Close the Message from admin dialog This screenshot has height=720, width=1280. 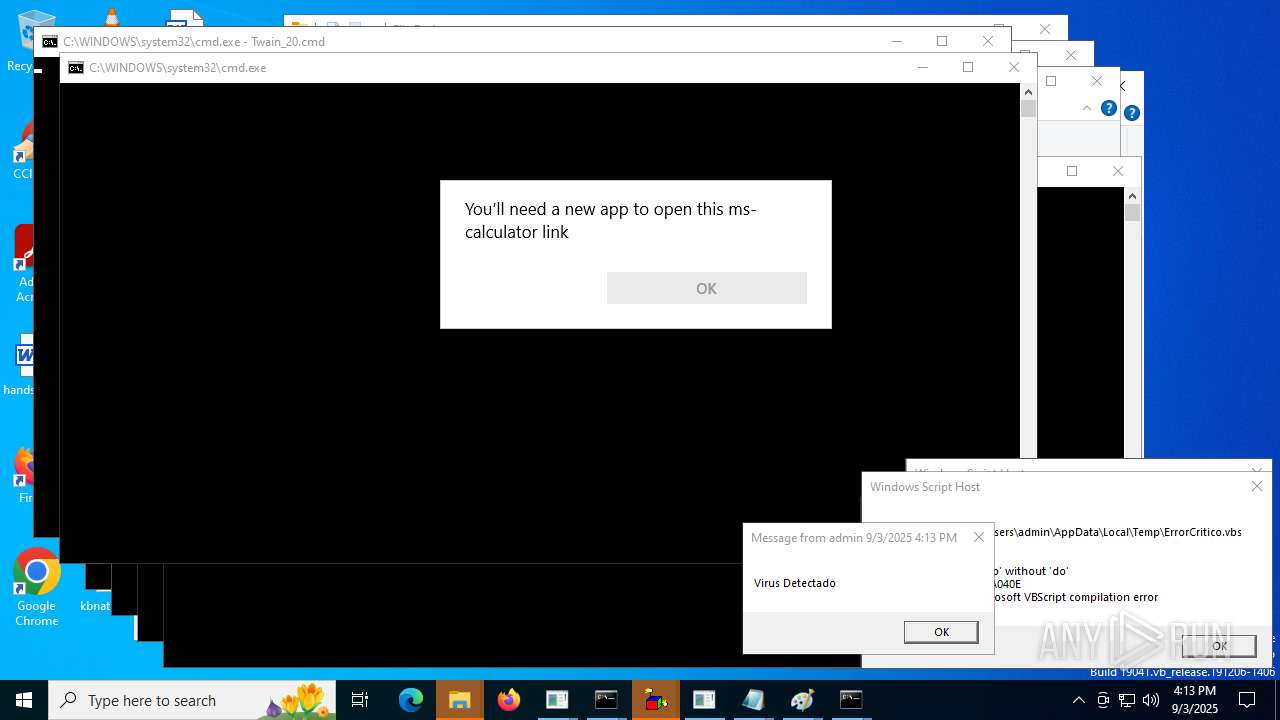point(979,537)
